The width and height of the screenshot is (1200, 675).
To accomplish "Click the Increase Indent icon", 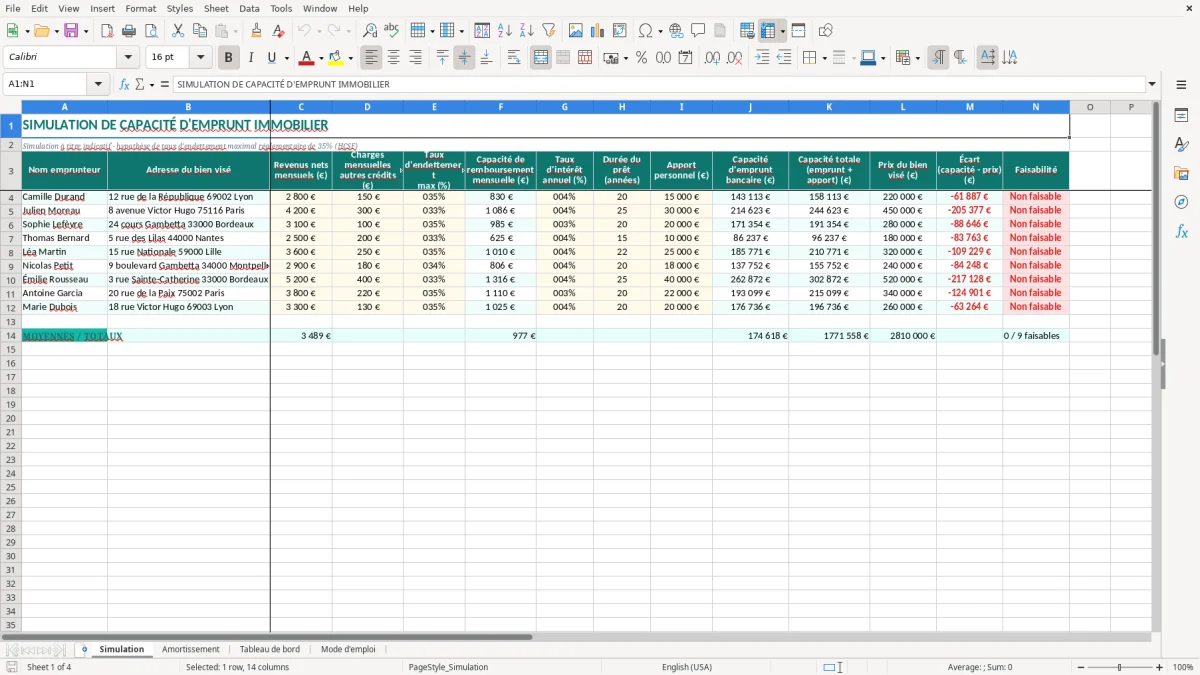I will click(762, 58).
